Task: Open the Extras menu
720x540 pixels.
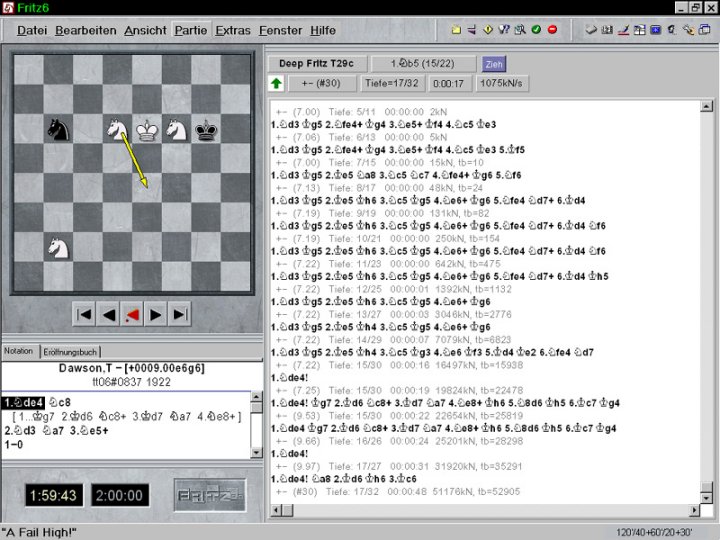Action: coord(233,30)
